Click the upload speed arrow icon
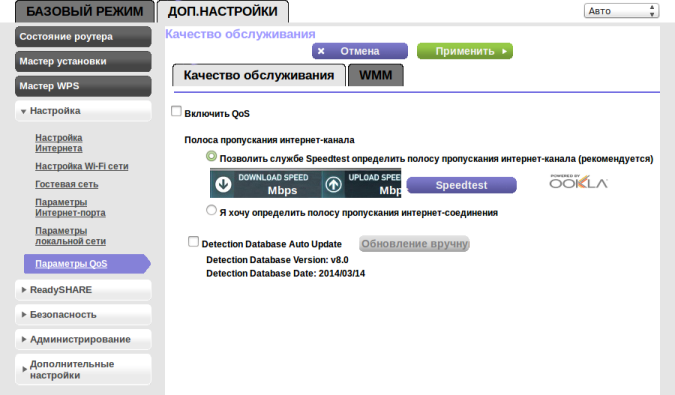The image size is (675, 395). [333, 184]
